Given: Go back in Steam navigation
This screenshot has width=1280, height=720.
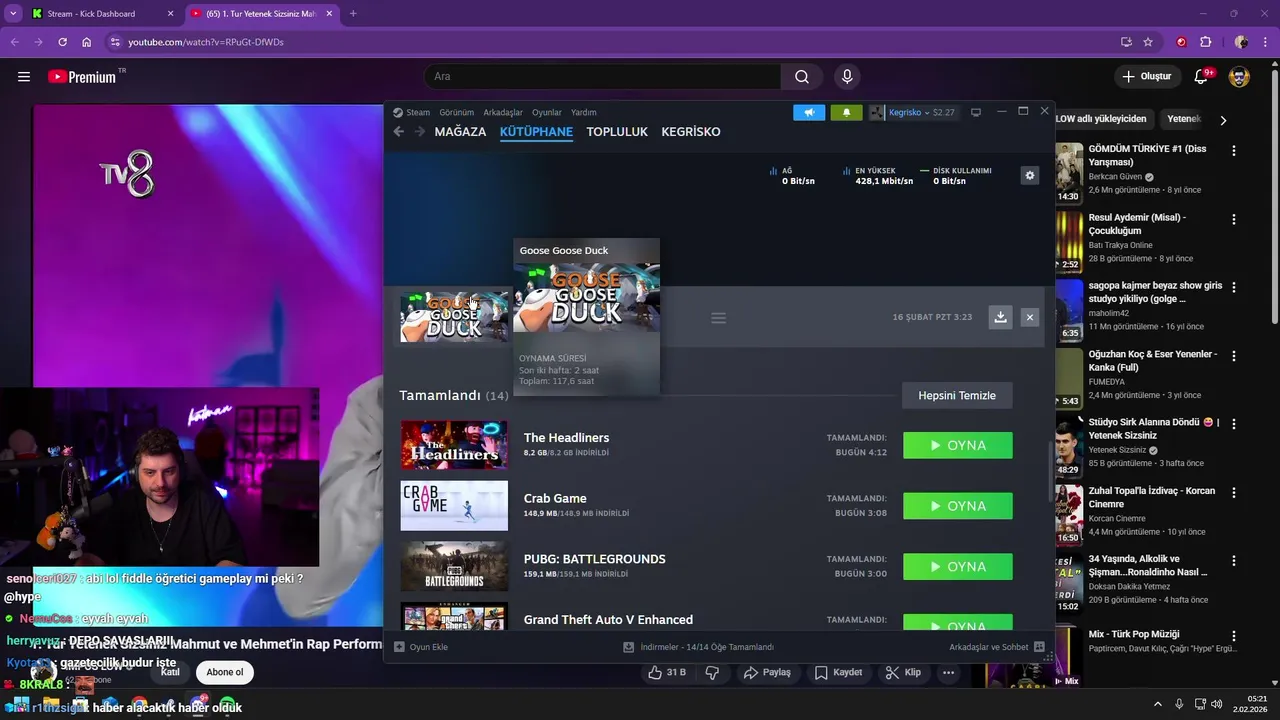Looking at the screenshot, I should tap(399, 132).
